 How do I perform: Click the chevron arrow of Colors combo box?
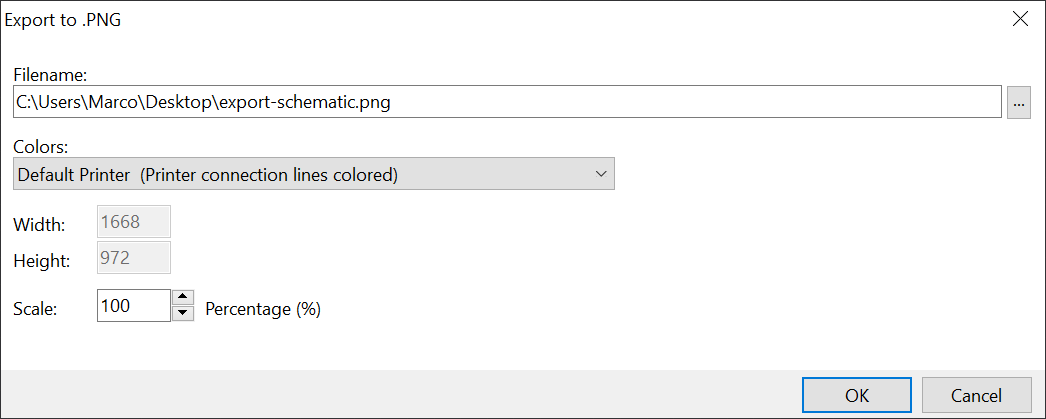pyautogui.click(x=601, y=174)
